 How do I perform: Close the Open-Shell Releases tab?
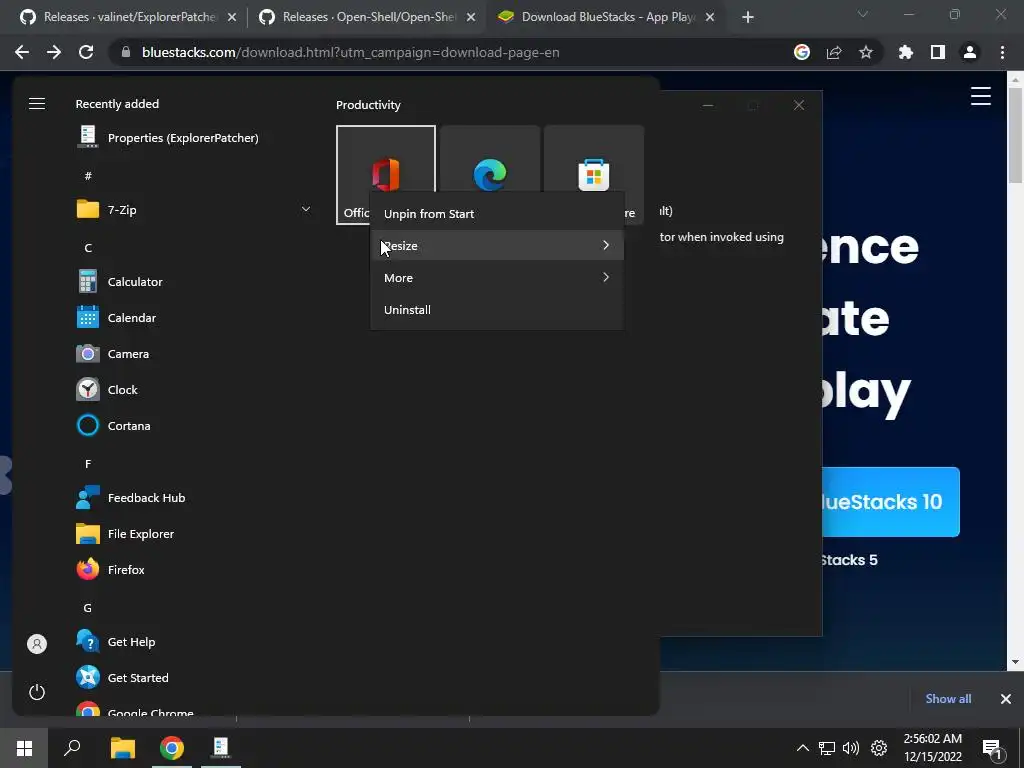click(x=471, y=18)
